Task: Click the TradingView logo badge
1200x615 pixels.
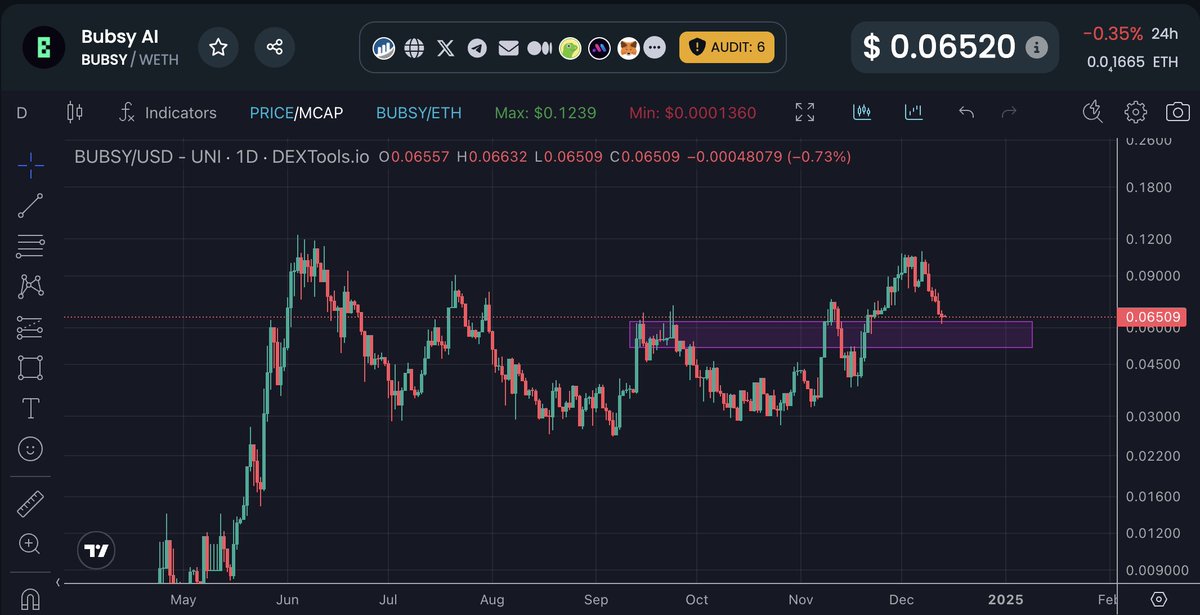Action: (97, 550)
